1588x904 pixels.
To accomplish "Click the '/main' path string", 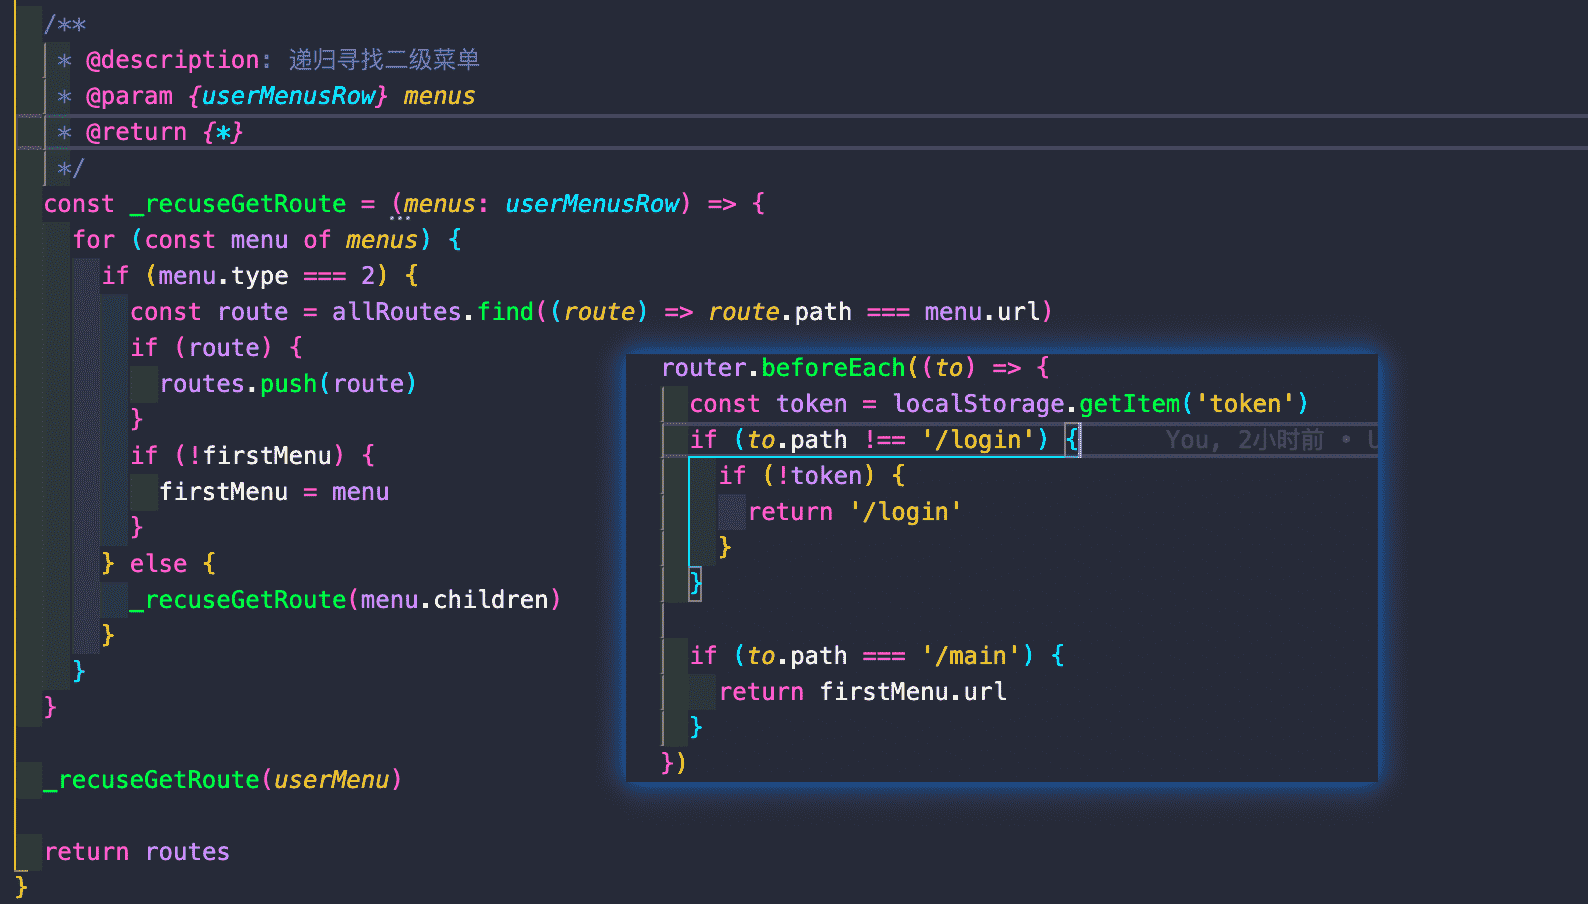I will click(970, 656).
